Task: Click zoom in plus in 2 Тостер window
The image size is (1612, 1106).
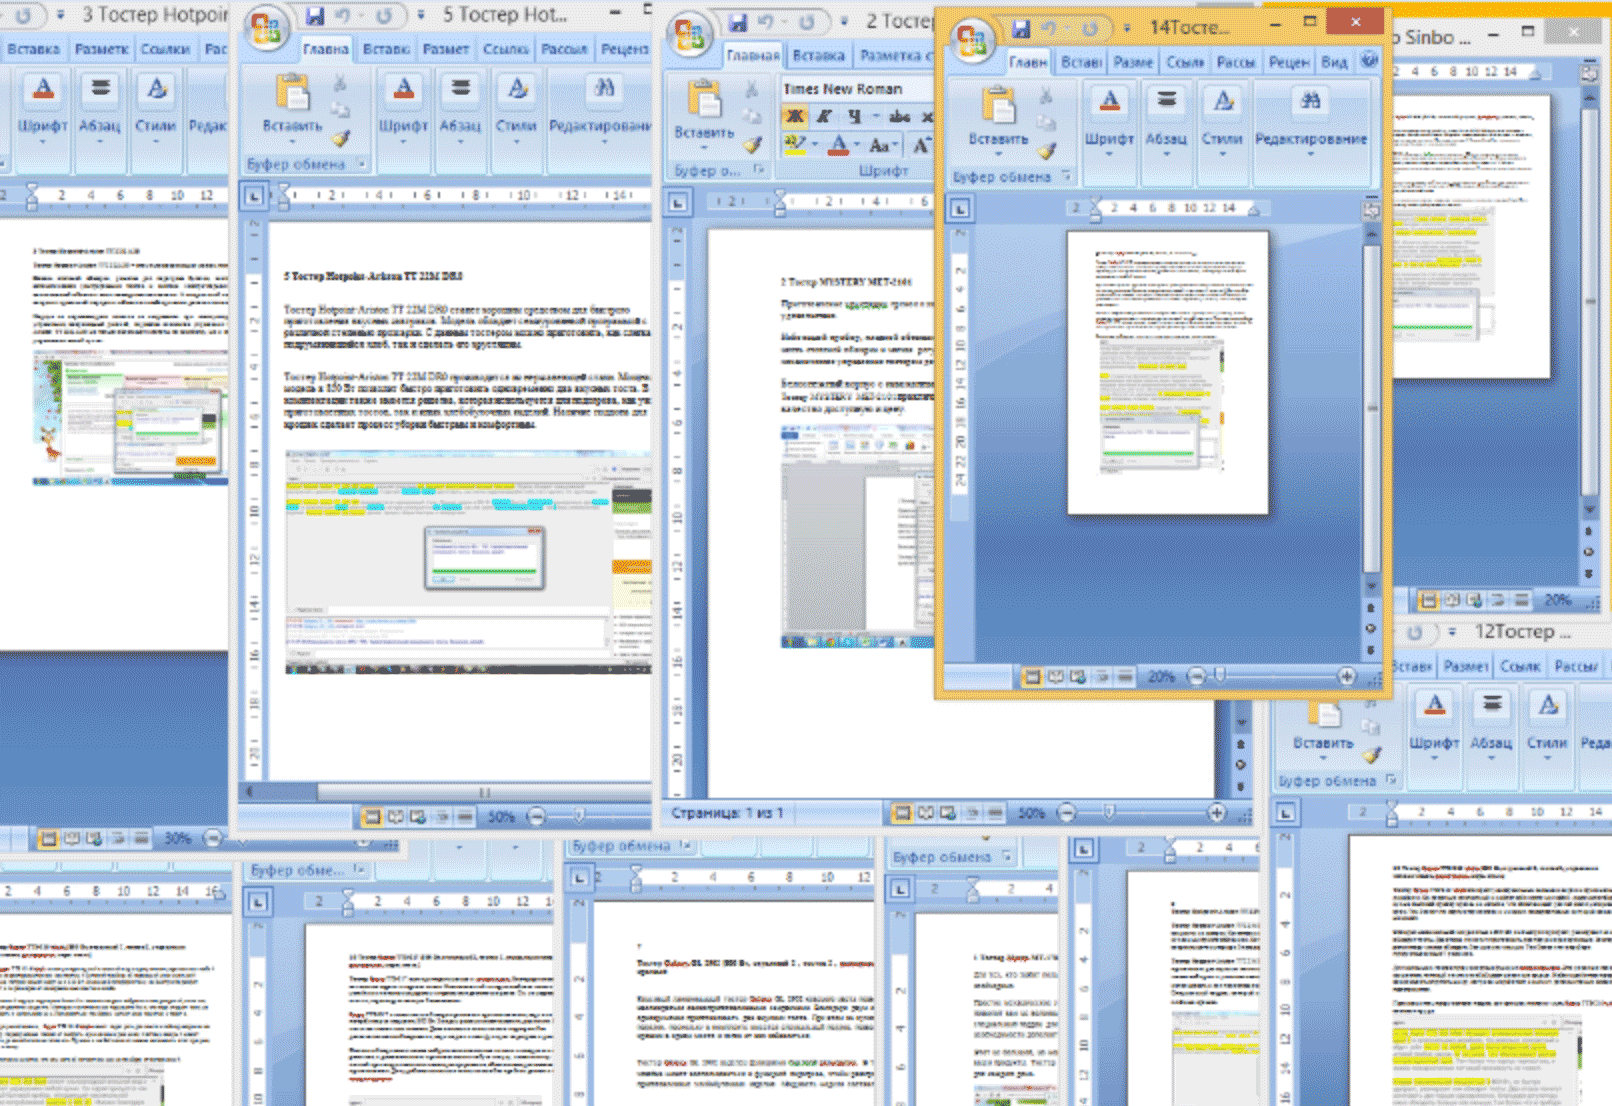Action: [x=1217, y=813]
